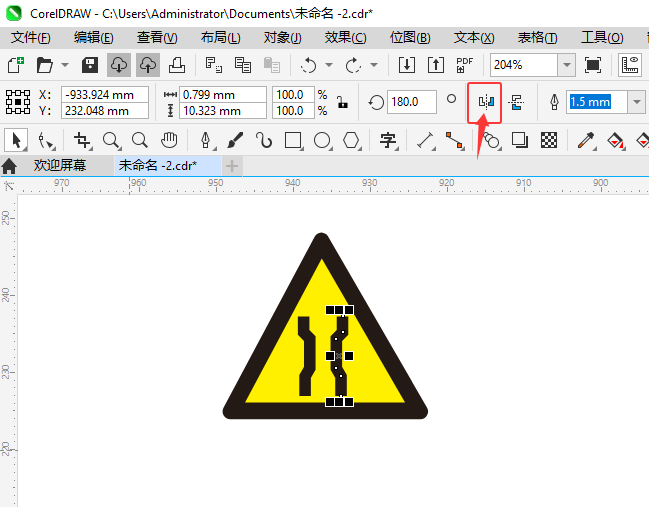Image resolution: width=649 pixels, height=507 pixels.
Task: Click the cloud download icon
Action: click(119, 65)
